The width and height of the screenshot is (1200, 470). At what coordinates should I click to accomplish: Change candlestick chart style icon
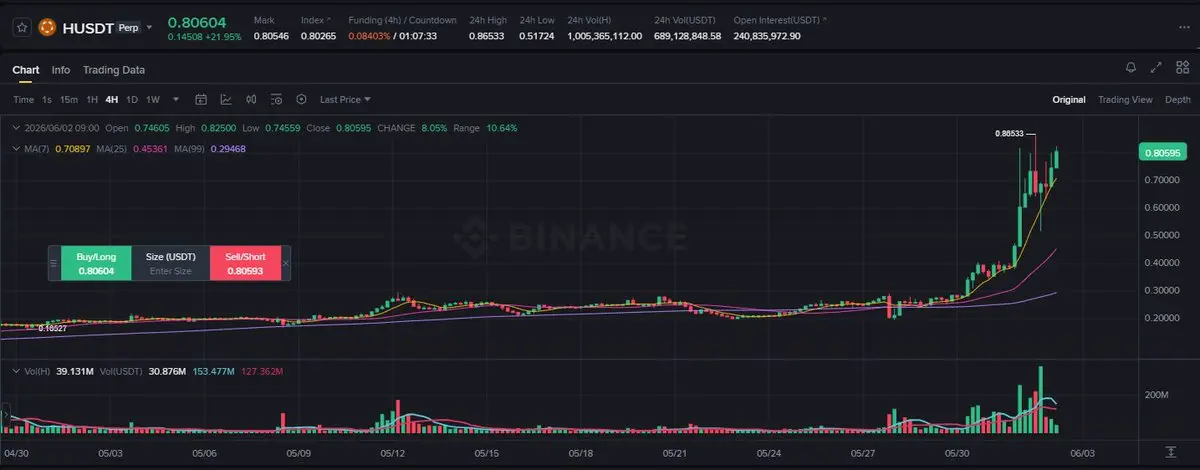[251, 99]
